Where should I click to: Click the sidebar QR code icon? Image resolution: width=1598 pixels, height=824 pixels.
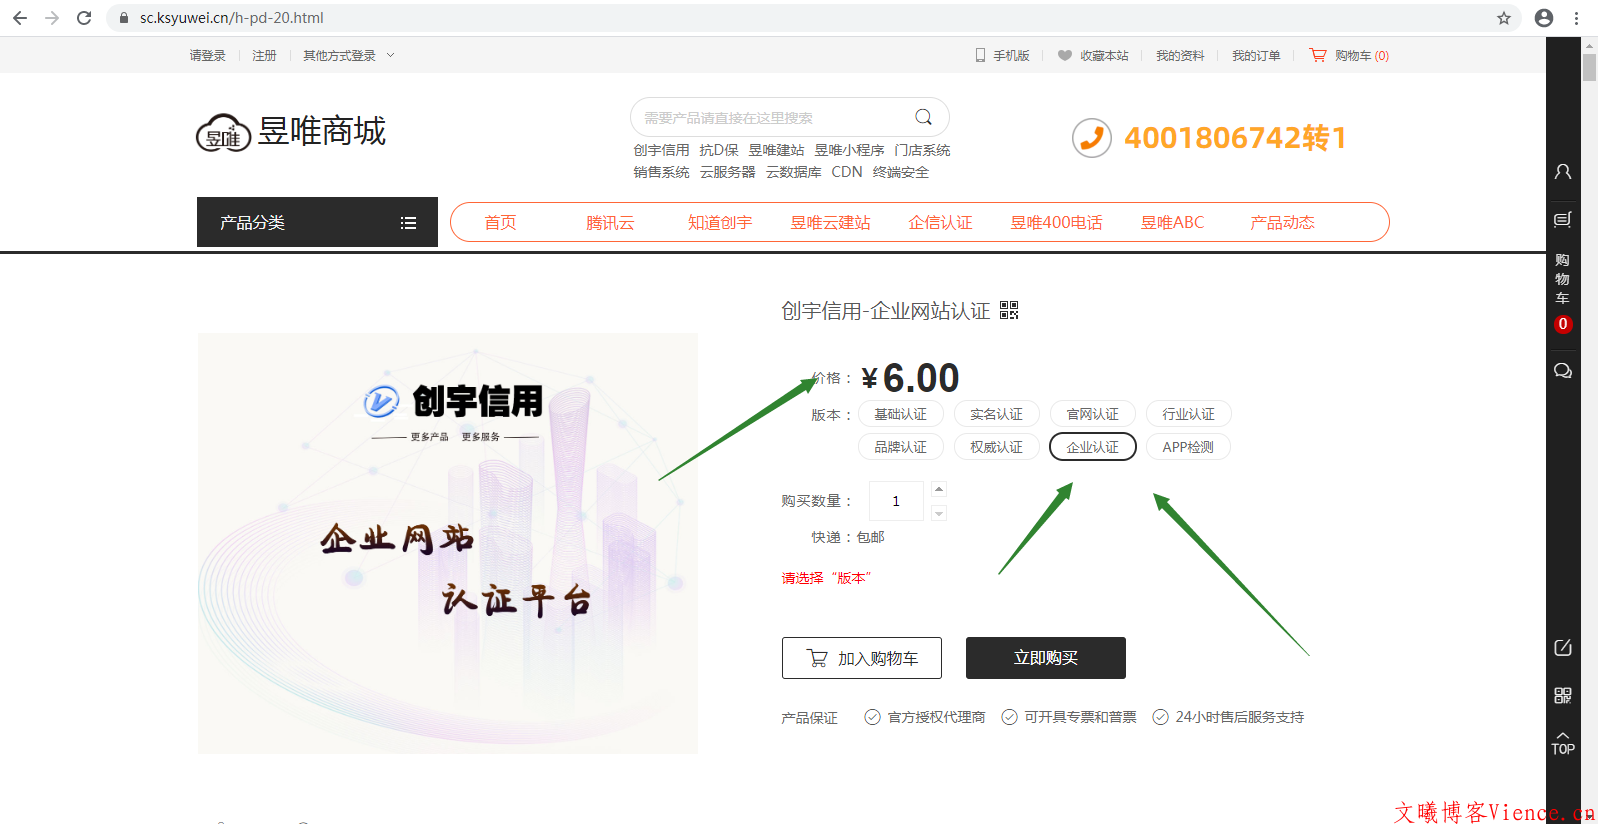pos(1562,695)
